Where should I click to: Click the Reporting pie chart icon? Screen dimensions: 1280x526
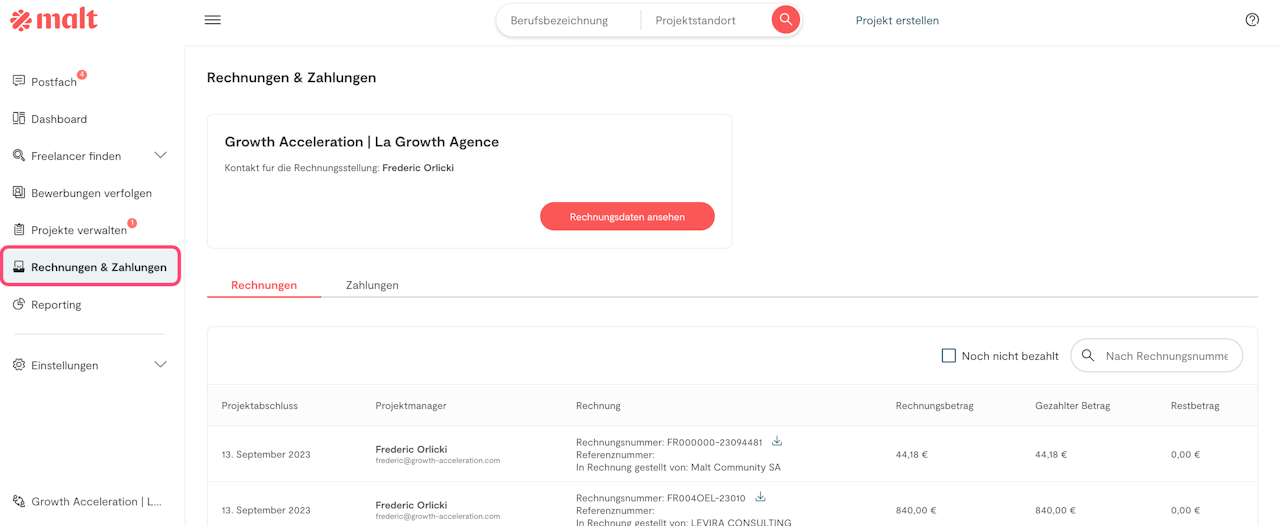(19, 304)
